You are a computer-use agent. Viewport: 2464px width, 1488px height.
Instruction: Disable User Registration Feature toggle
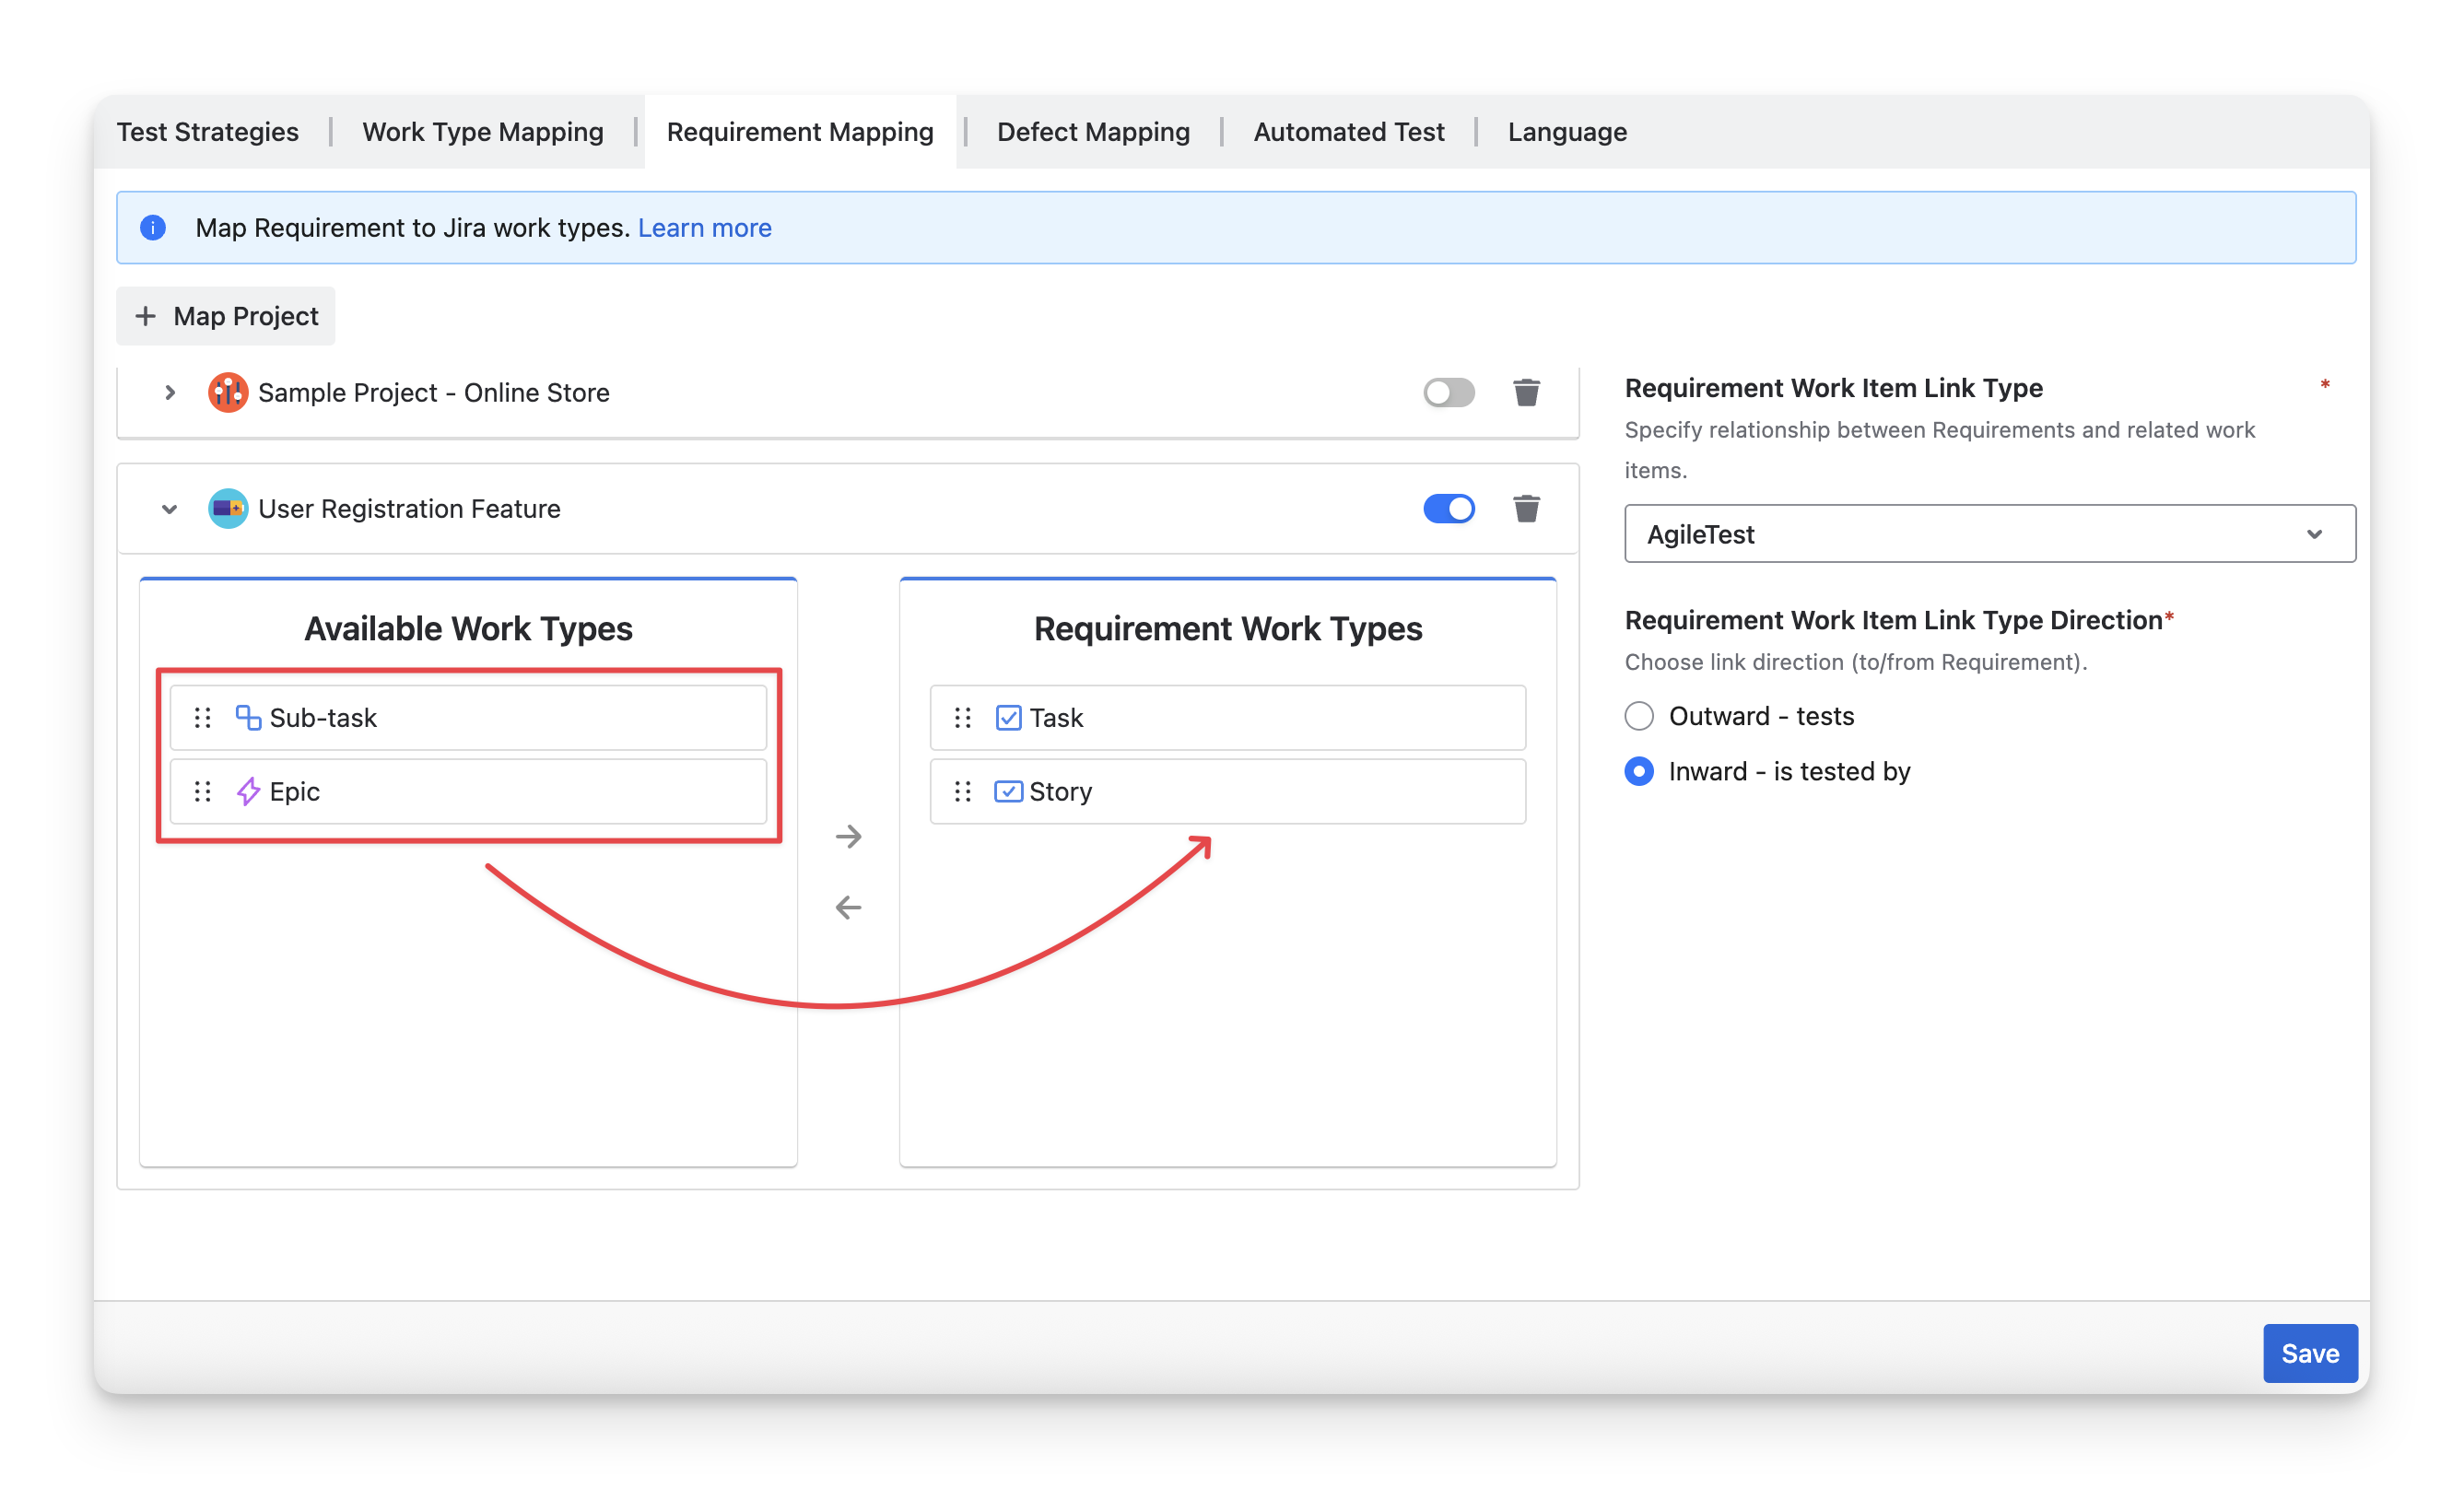1448,509
